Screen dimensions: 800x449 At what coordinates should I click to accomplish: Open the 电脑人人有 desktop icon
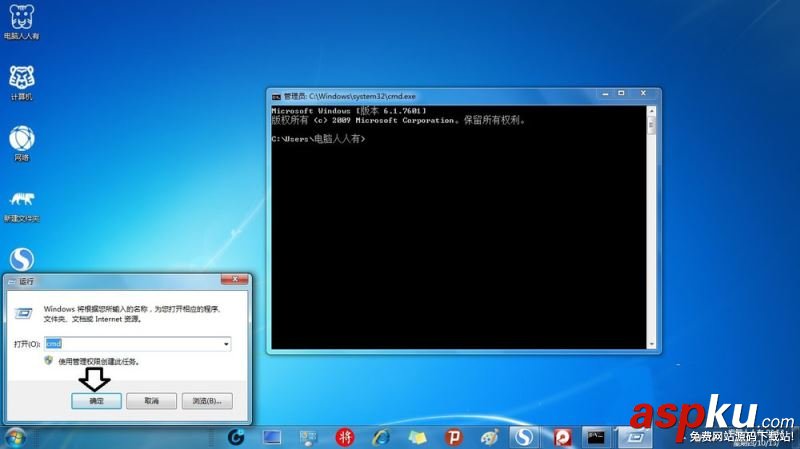click(x=21, y=22)
